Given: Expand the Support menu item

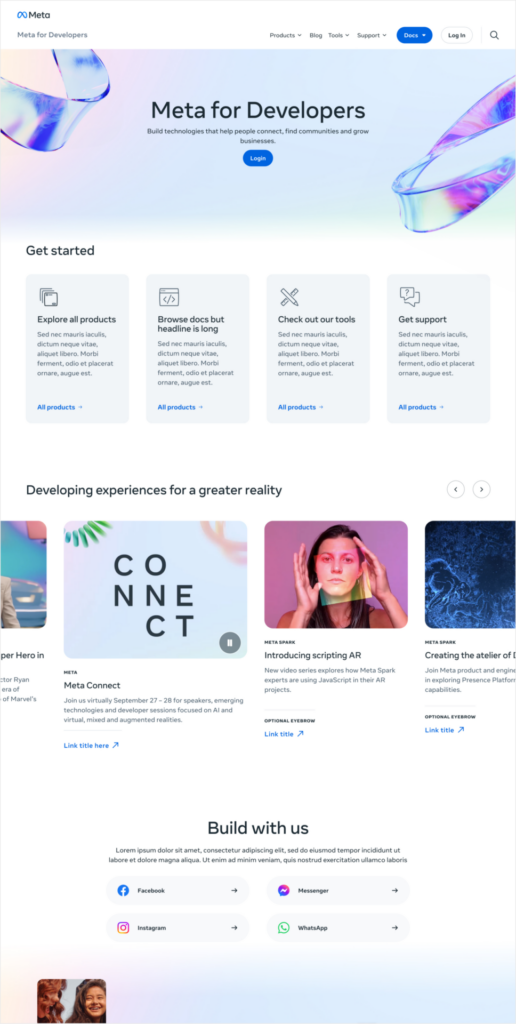Looking at the screenshot, I should [x=372, y=35].
